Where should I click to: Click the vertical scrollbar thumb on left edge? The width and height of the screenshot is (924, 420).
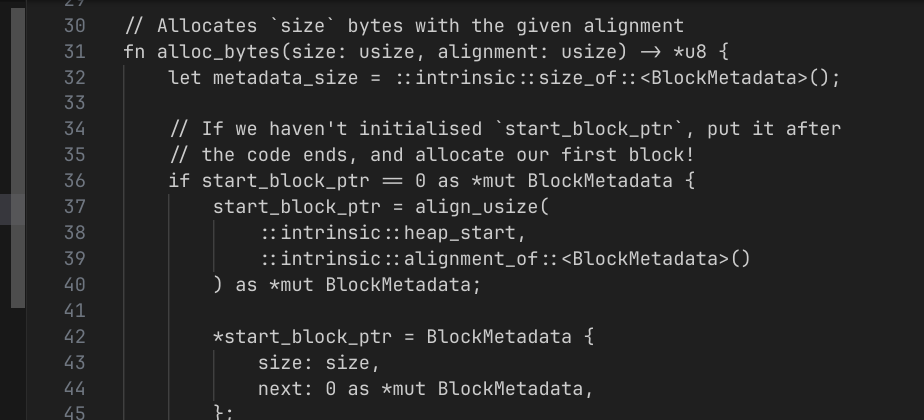tap(18, 158)
